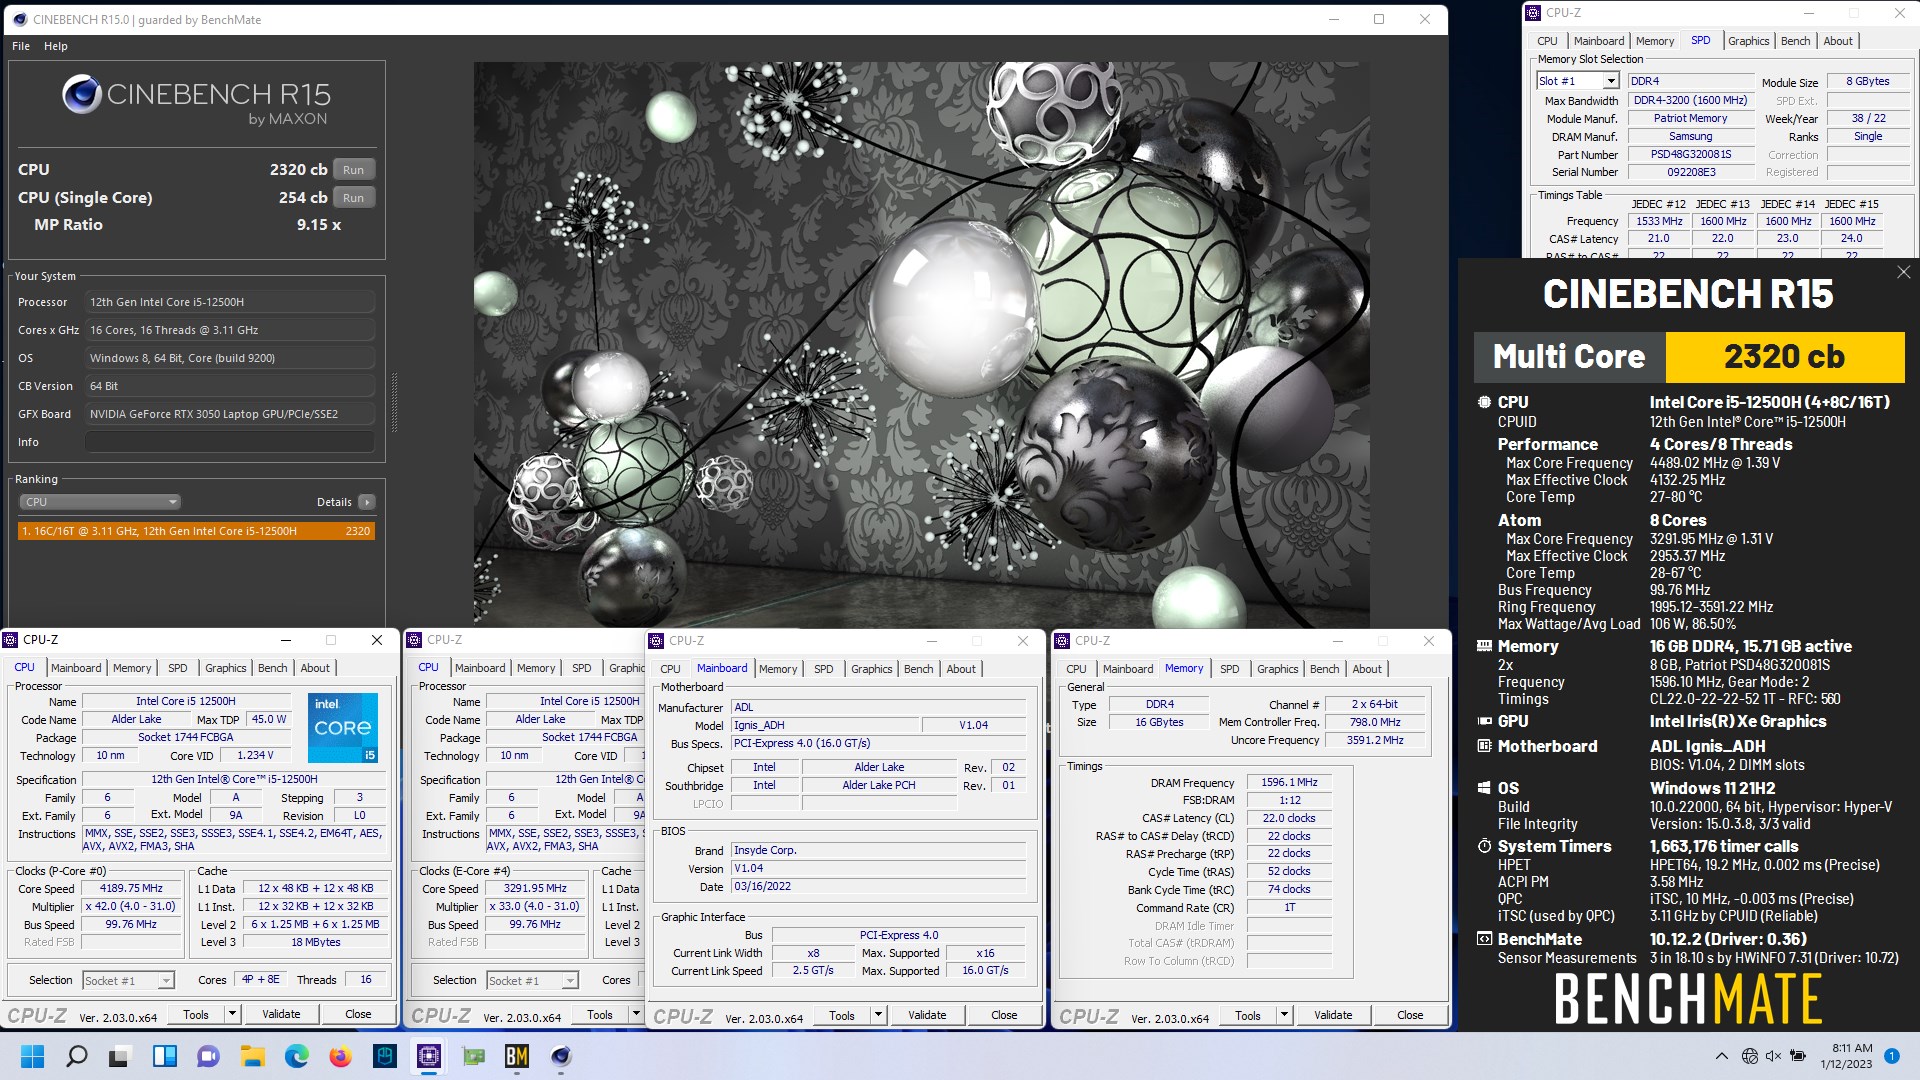Switch to Cinebench via its taskbar icon

pos(561,1056)
